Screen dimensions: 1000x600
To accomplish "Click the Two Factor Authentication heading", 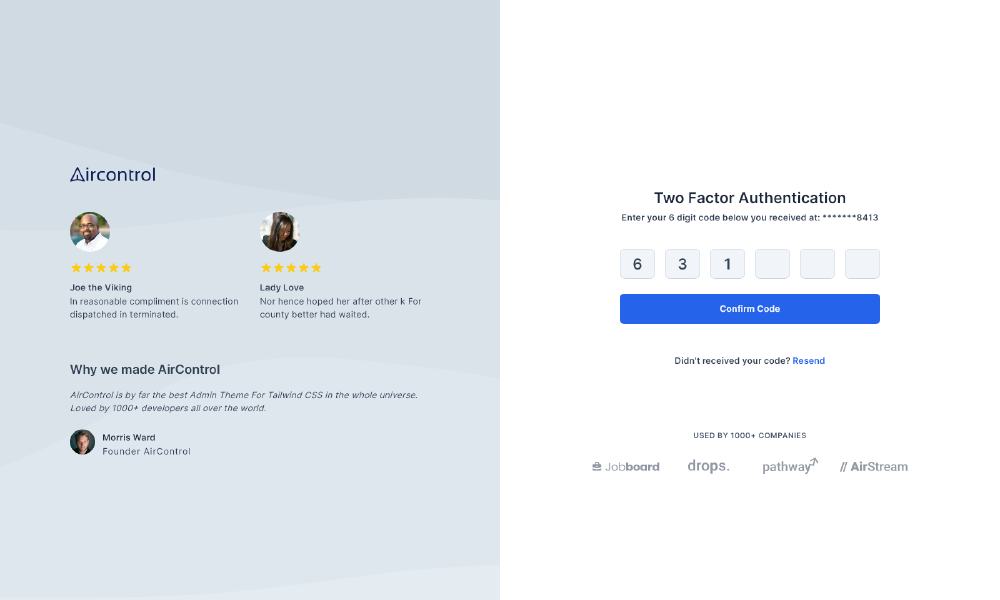I will [x=750, y=198].
